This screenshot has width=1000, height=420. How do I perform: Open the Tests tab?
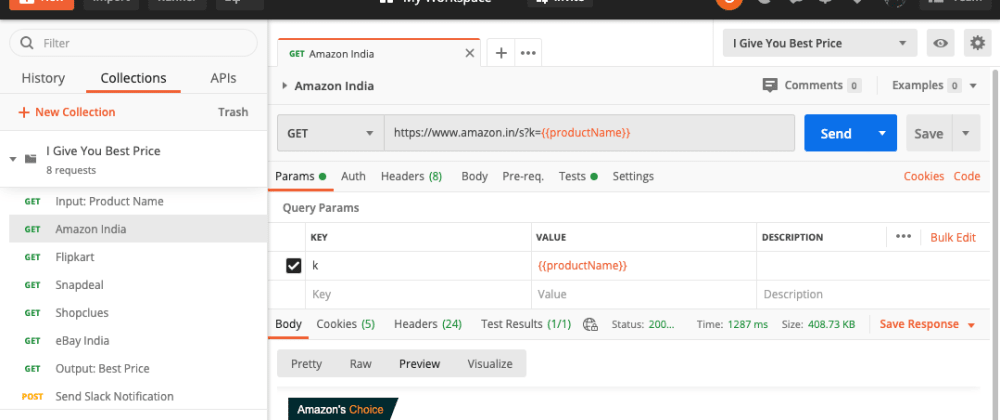pyautogui.click(x=572, y=177)
